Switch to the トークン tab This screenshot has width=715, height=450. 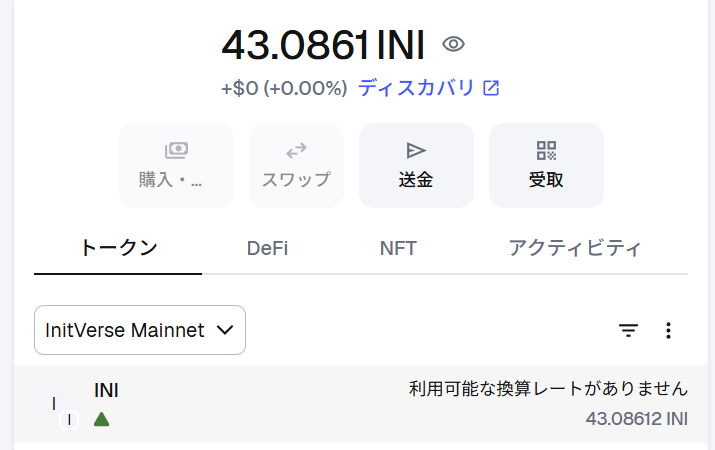click(118, 248)
